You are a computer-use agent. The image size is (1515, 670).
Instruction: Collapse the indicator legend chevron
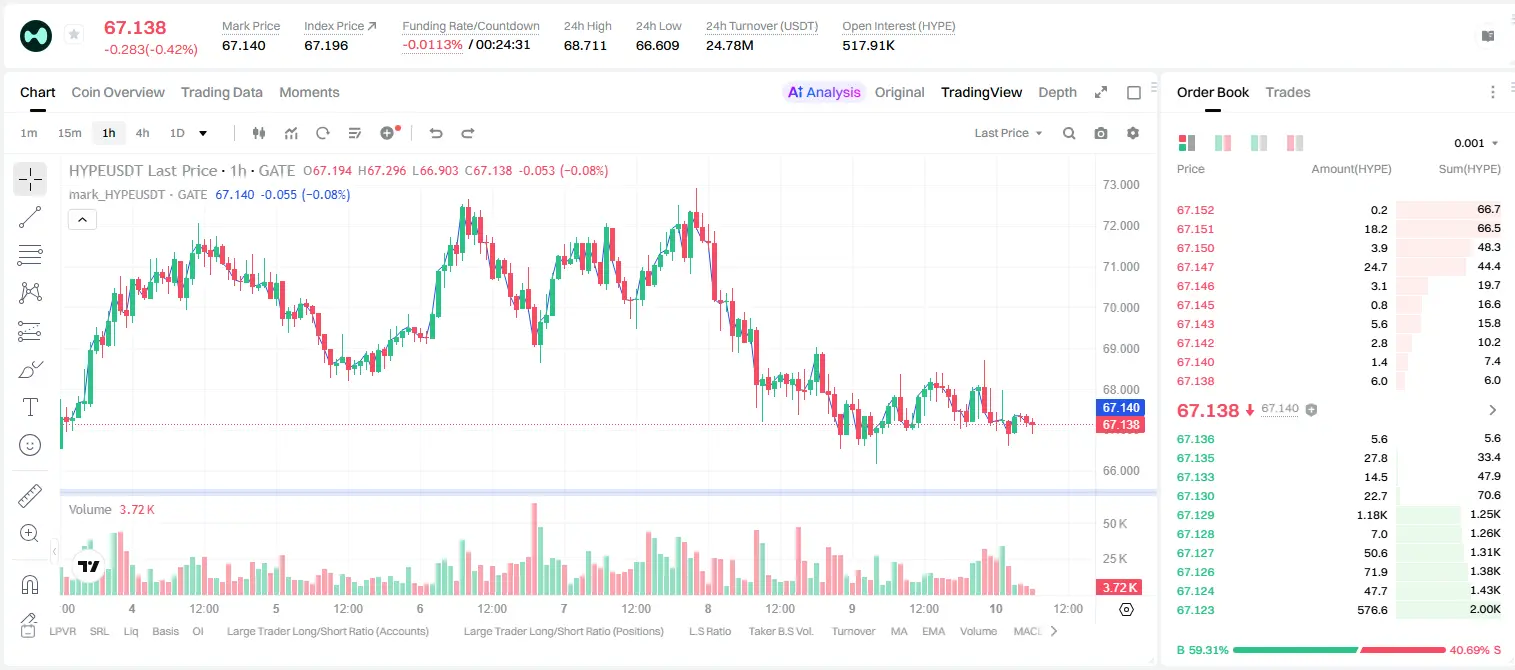coord(82,220)
